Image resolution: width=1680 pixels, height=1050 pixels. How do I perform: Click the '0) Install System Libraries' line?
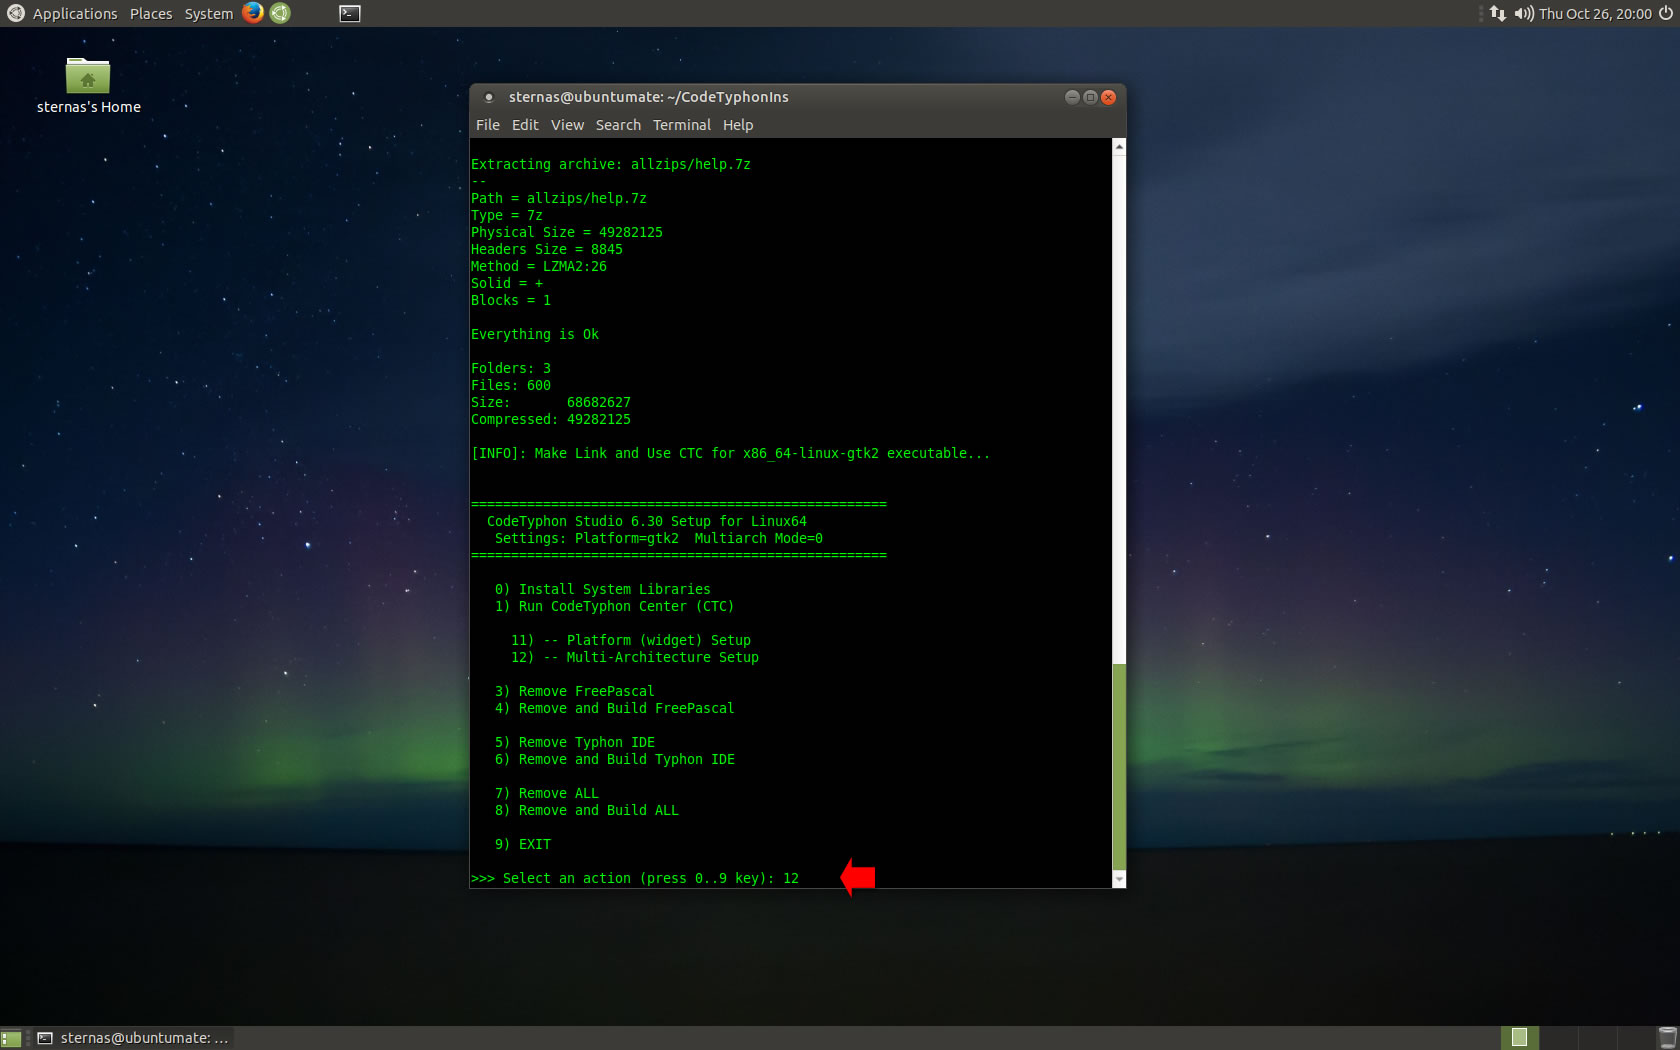(x=603, y=590)
